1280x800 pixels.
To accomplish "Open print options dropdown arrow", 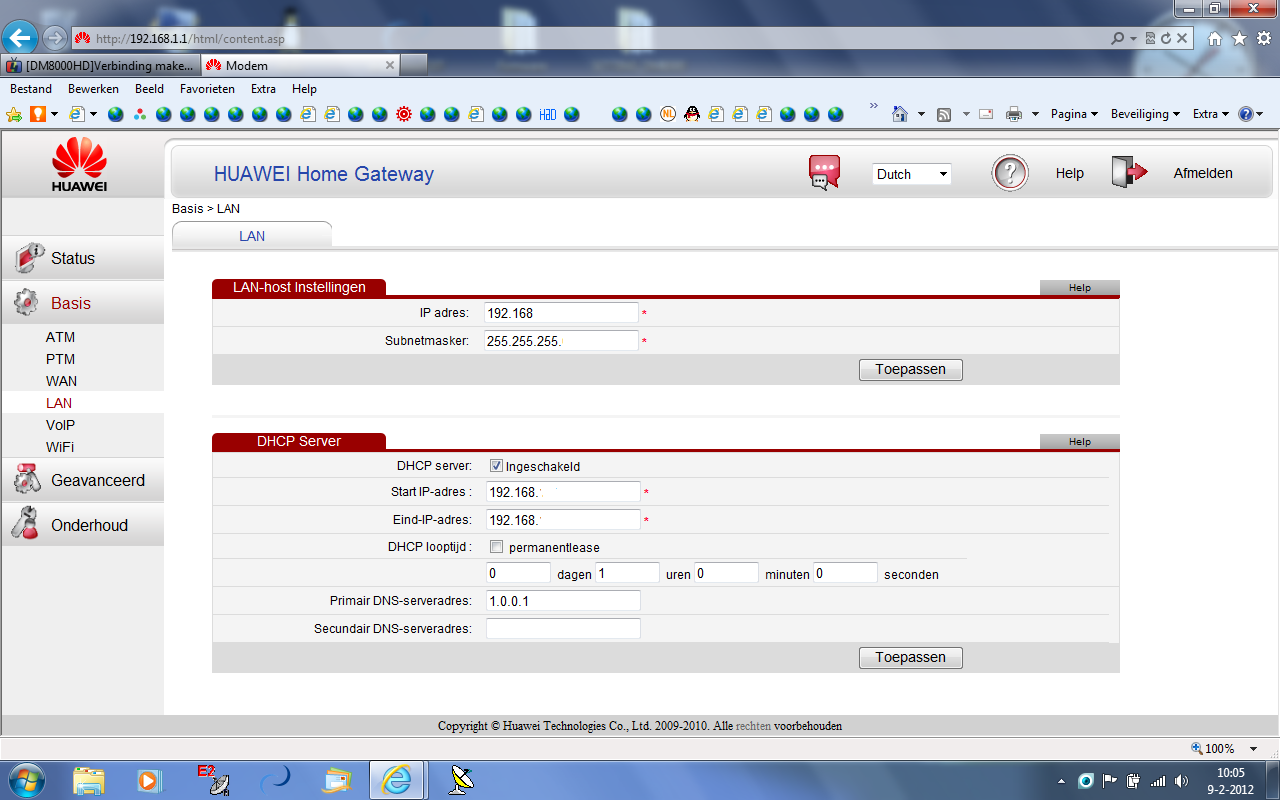I will click(x=1035, y=114).
